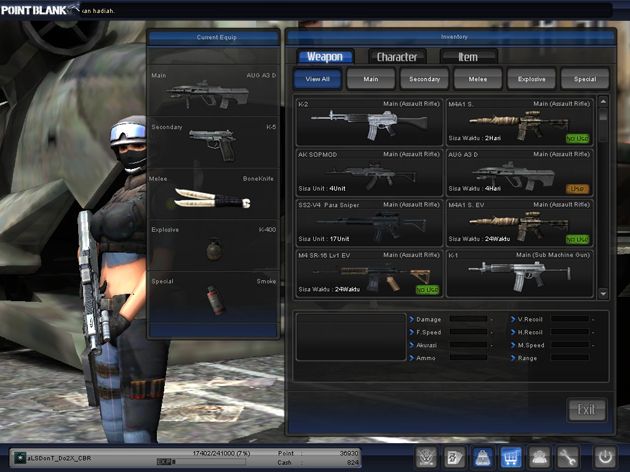This screenshot has height=472, width=630.
Task: Select the Smoke special slot
Action: [213, 297]
